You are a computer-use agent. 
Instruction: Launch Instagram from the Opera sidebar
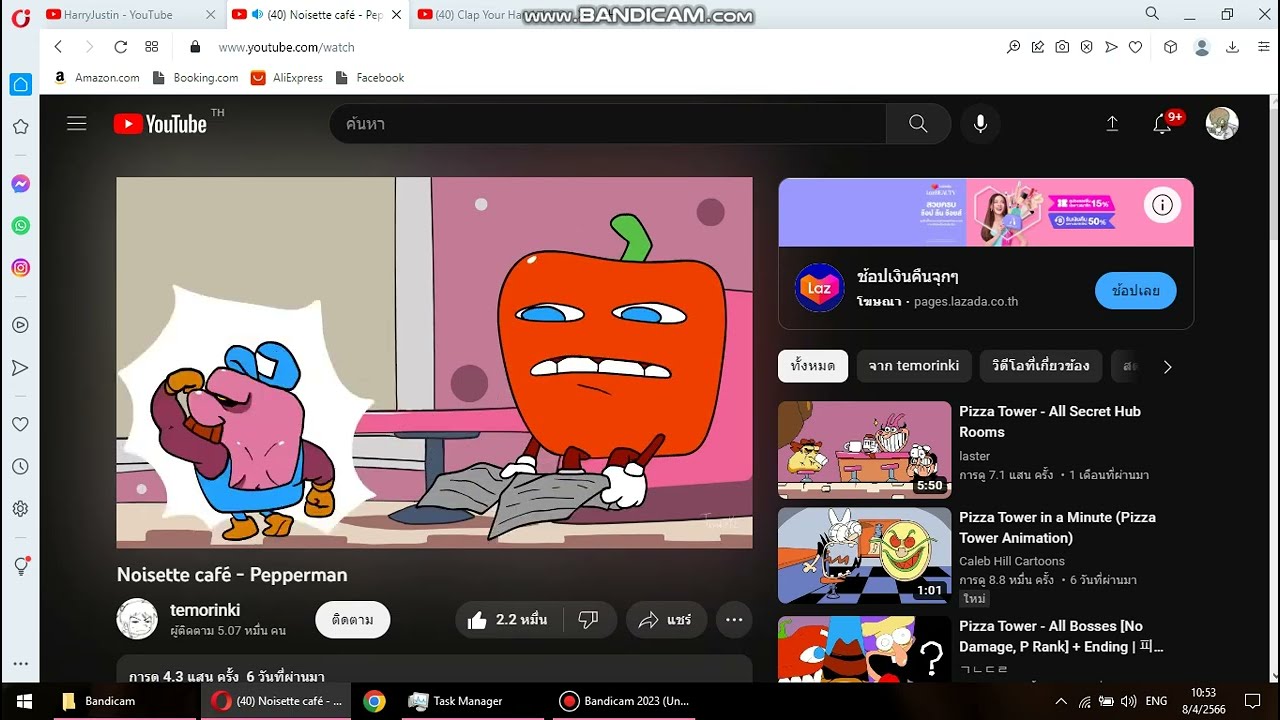coord(20,268)
